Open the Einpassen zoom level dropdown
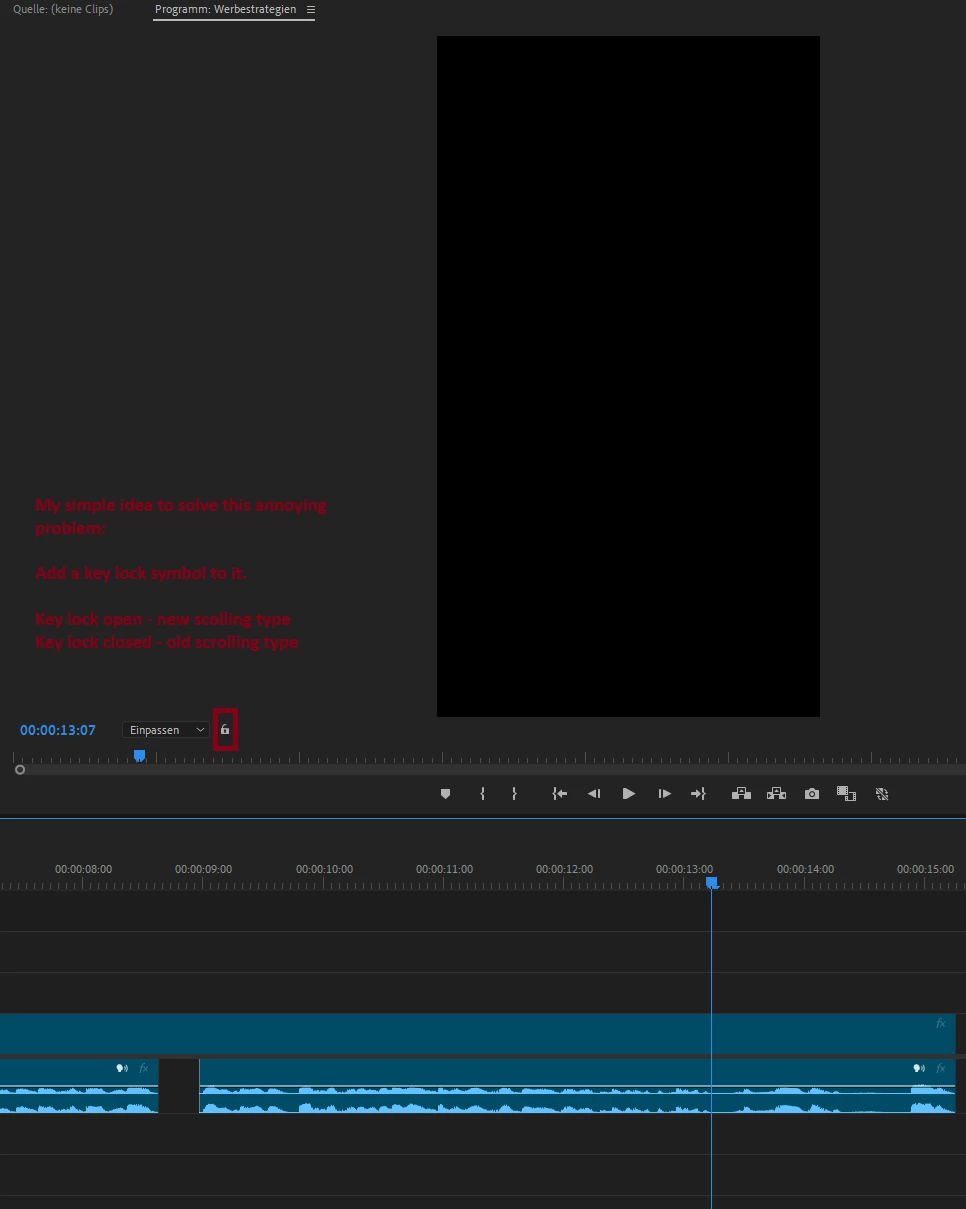The height and width of the screenshot is (1209, 966). coord(166,730)
